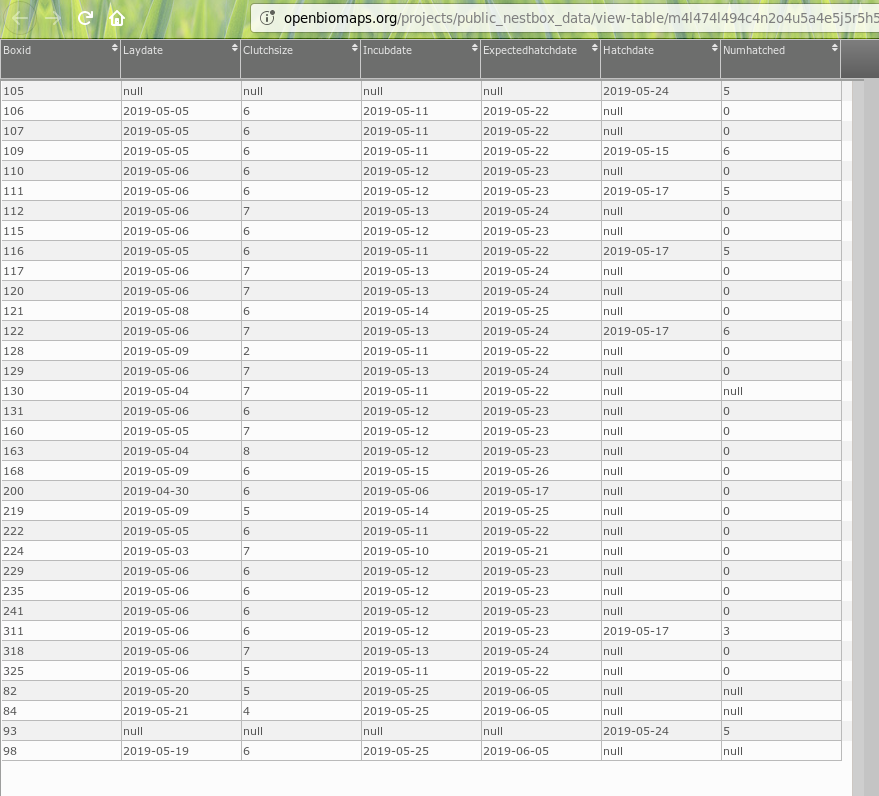Go to the browser home icon

point(117,18)
